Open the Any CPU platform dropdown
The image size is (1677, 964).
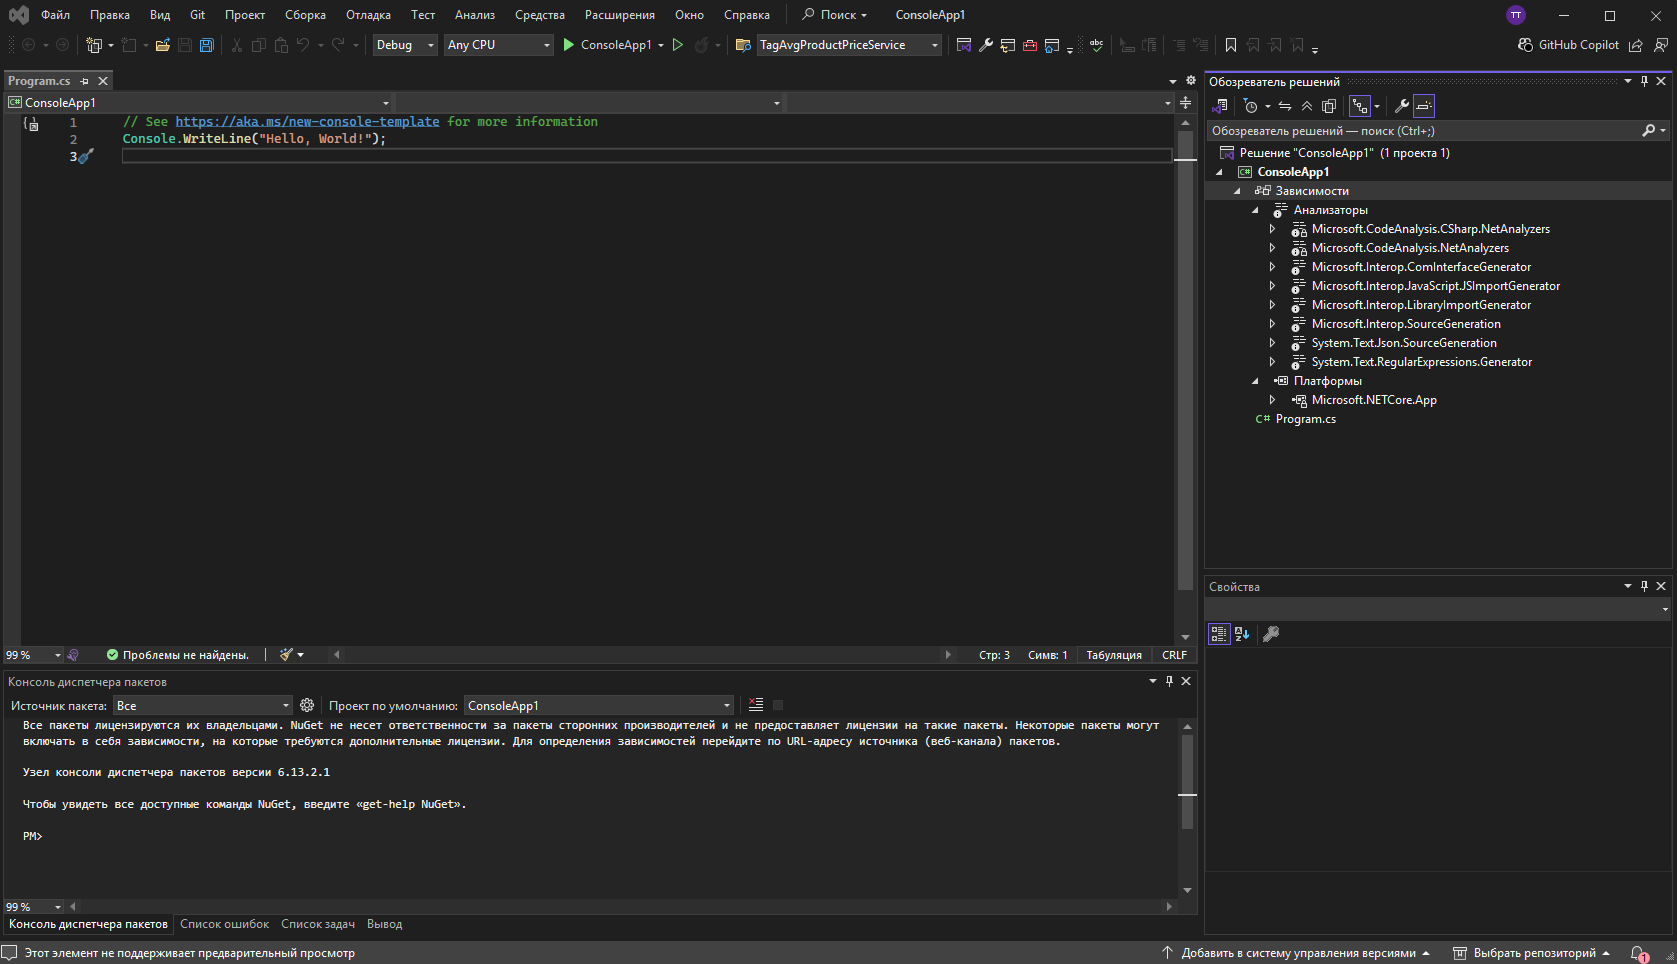coord(498,45)
